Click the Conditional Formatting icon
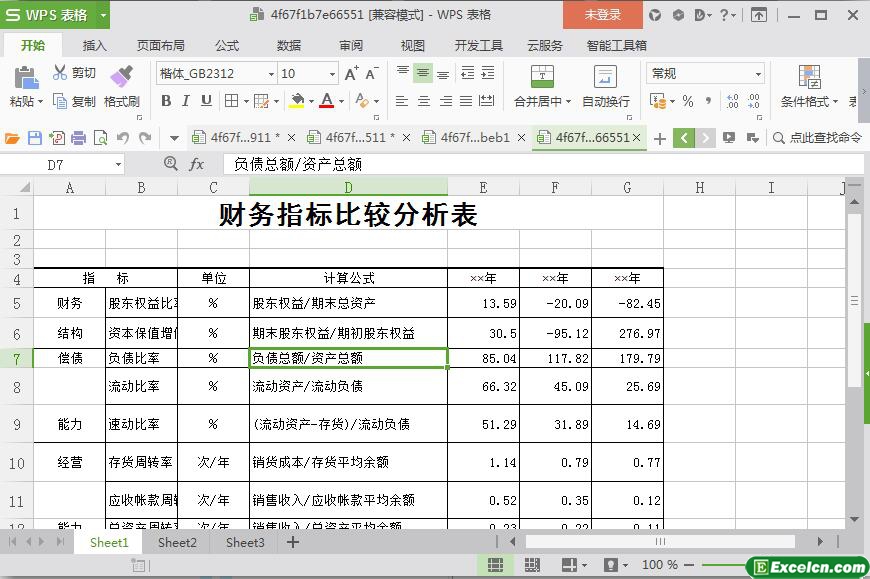Viewport: 870px width, 579px height. coord(809,77)
